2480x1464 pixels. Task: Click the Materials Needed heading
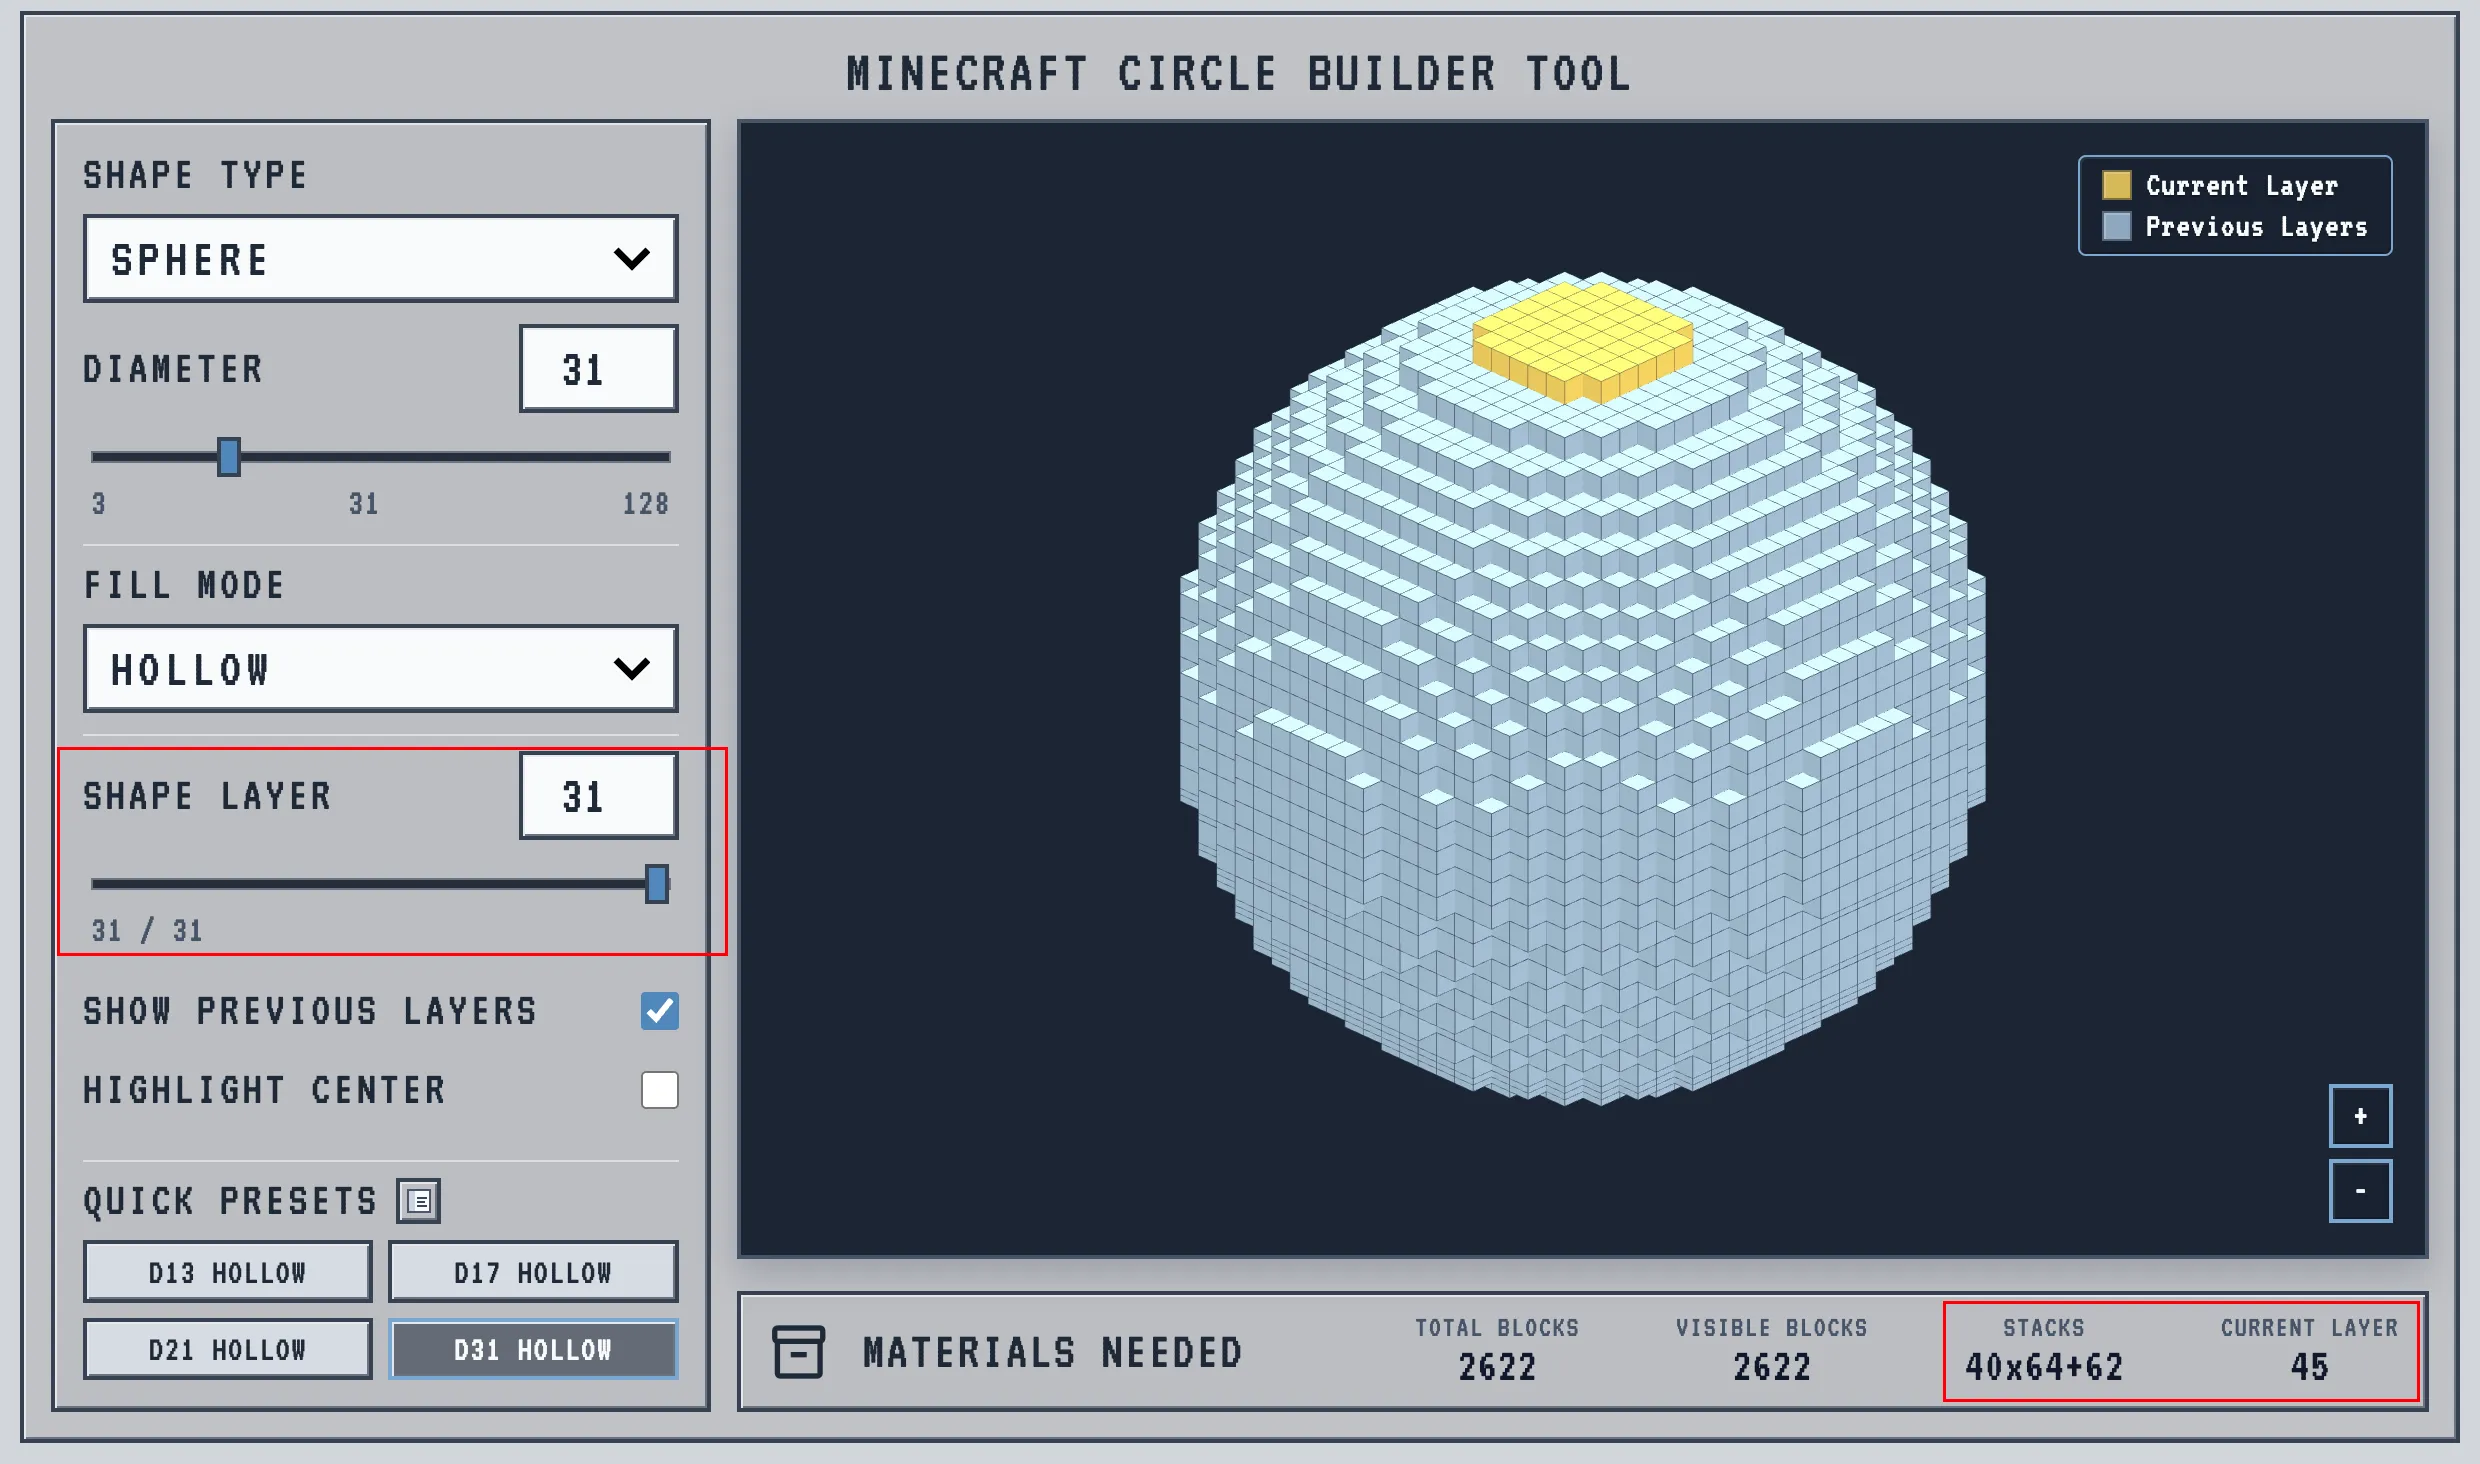[1053, 1353]
